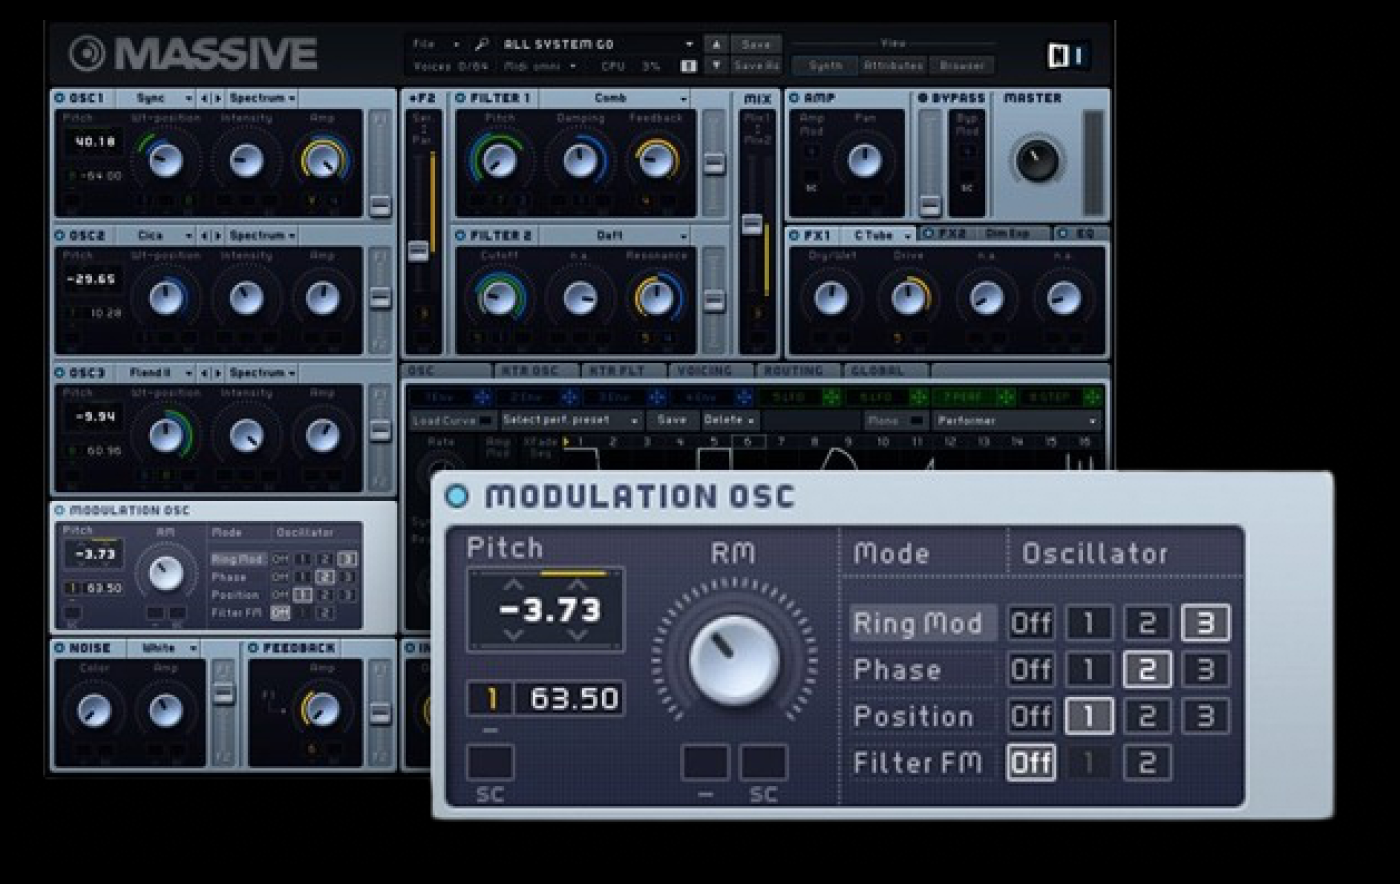This screenshot has width=1400, height=884.
Task: Toggle OSC1 on or off
Action: coord(60,98)
